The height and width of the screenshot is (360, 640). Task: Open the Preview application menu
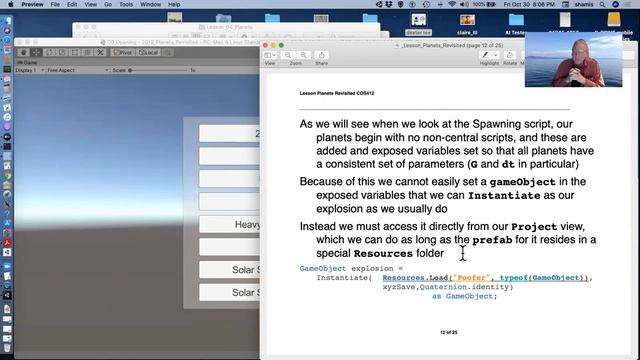[x=32, y=4]
